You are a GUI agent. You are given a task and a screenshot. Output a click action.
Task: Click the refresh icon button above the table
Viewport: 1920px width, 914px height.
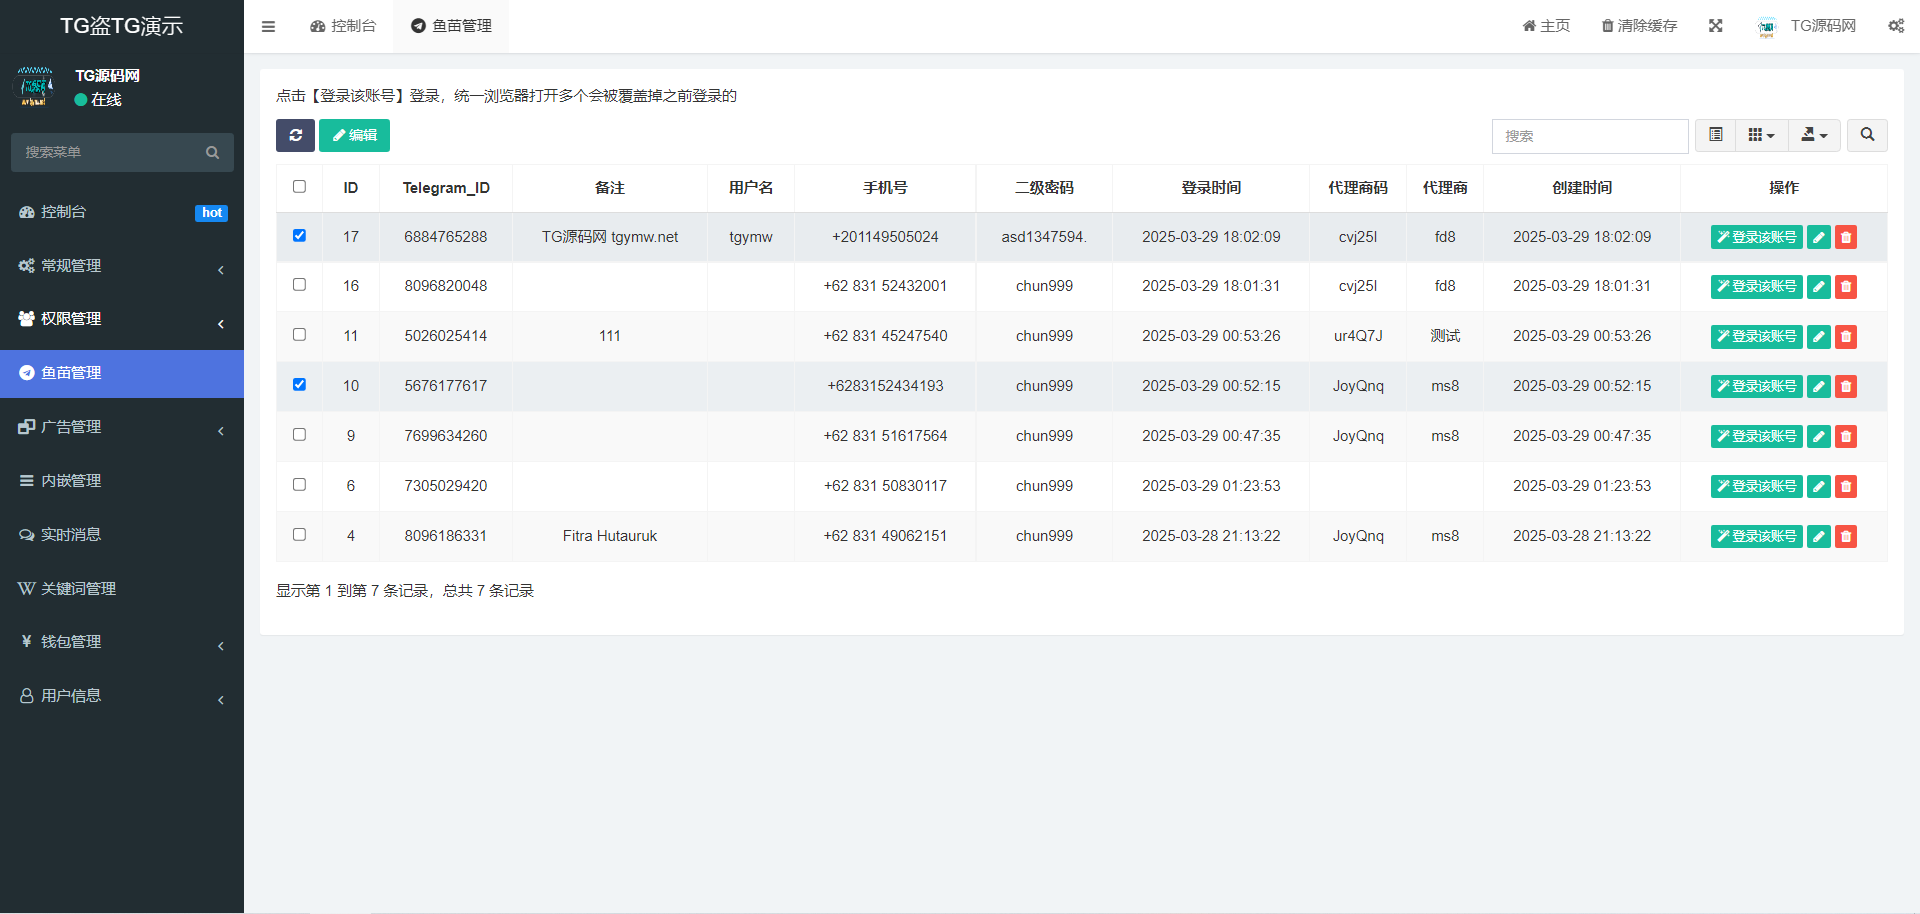click(x=295, y=135)
